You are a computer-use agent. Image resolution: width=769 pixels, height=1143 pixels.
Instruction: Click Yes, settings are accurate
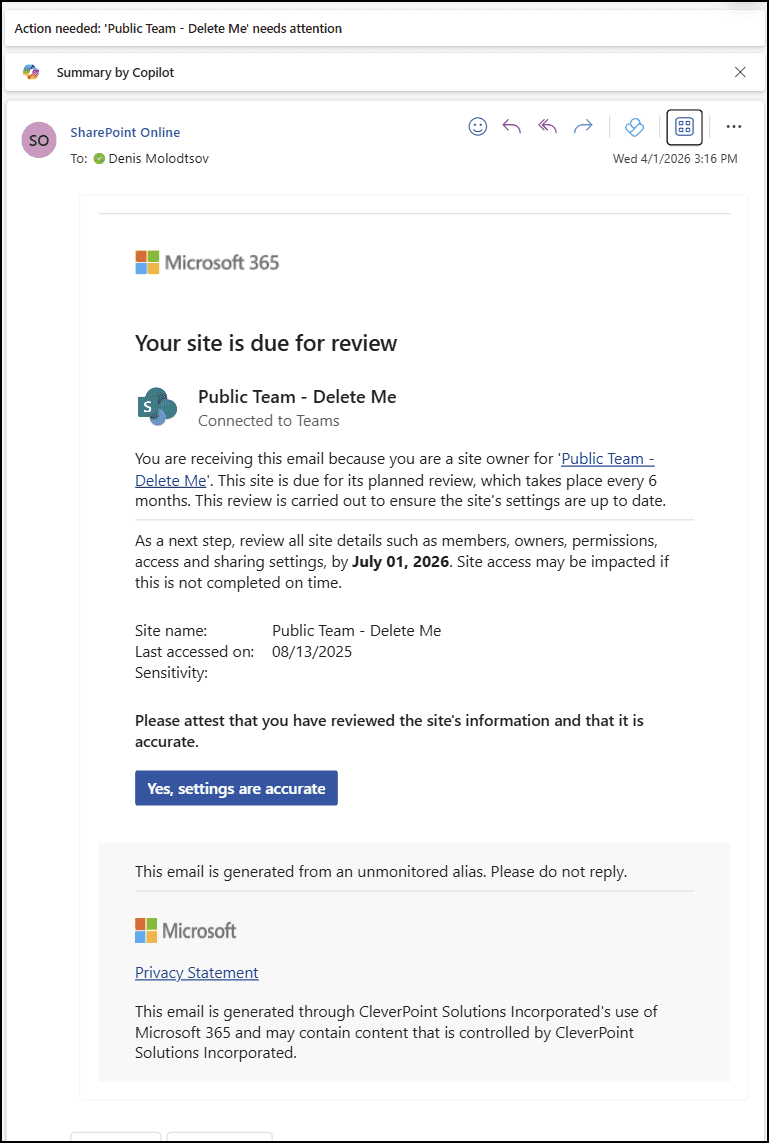tap(235, 788)
